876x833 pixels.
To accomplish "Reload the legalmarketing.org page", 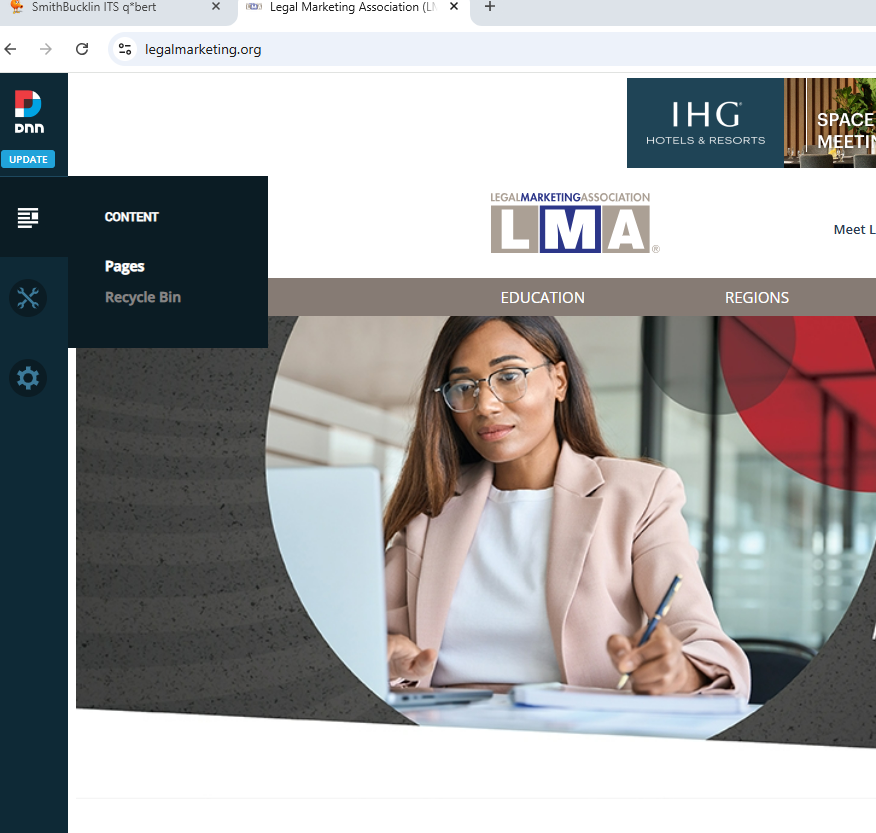I will point(82,48).
